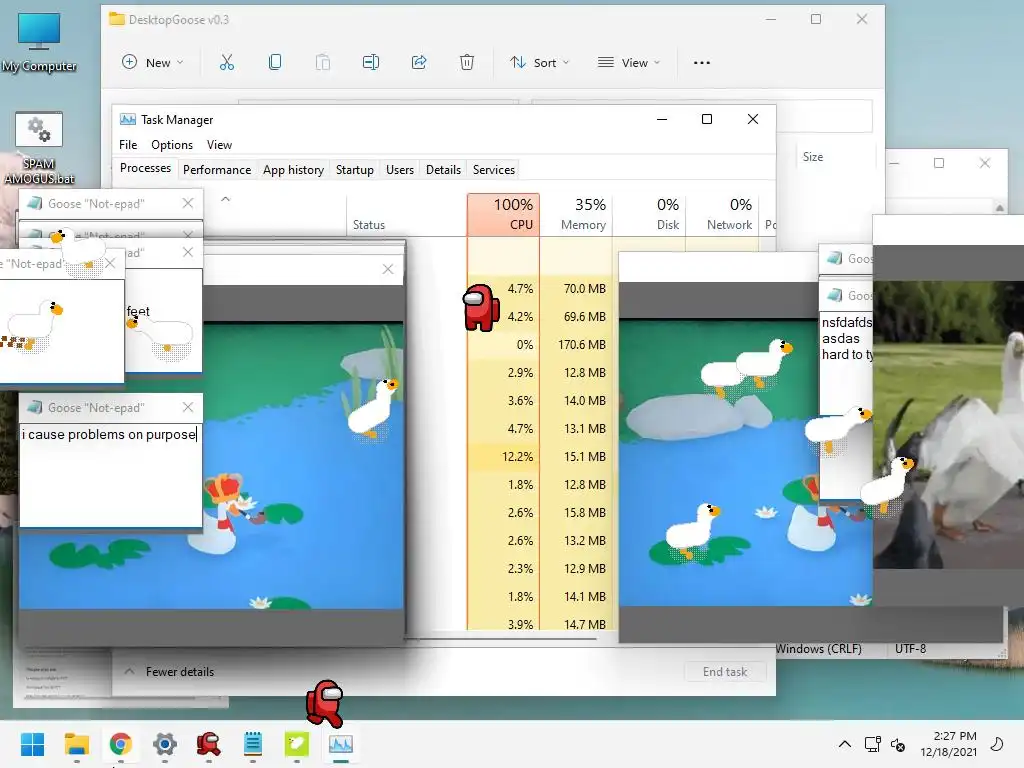The width and height of the screenshot is (1024, 768).
Task: Switch to the Startup tab
Action: click(355, 170)
